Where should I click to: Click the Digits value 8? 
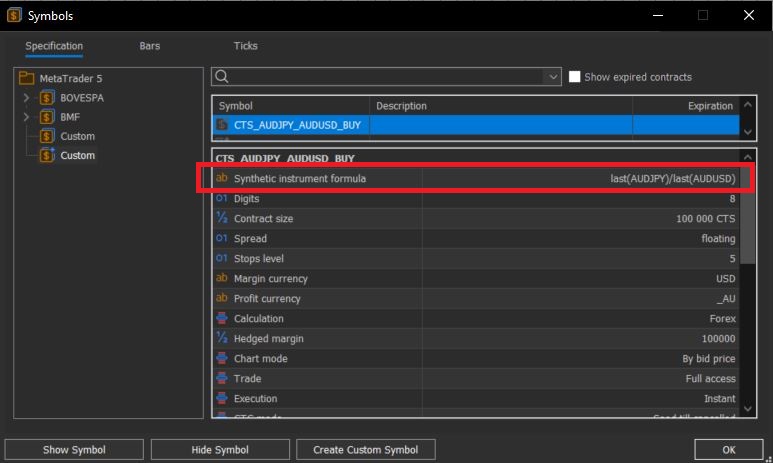pos(732,198)
